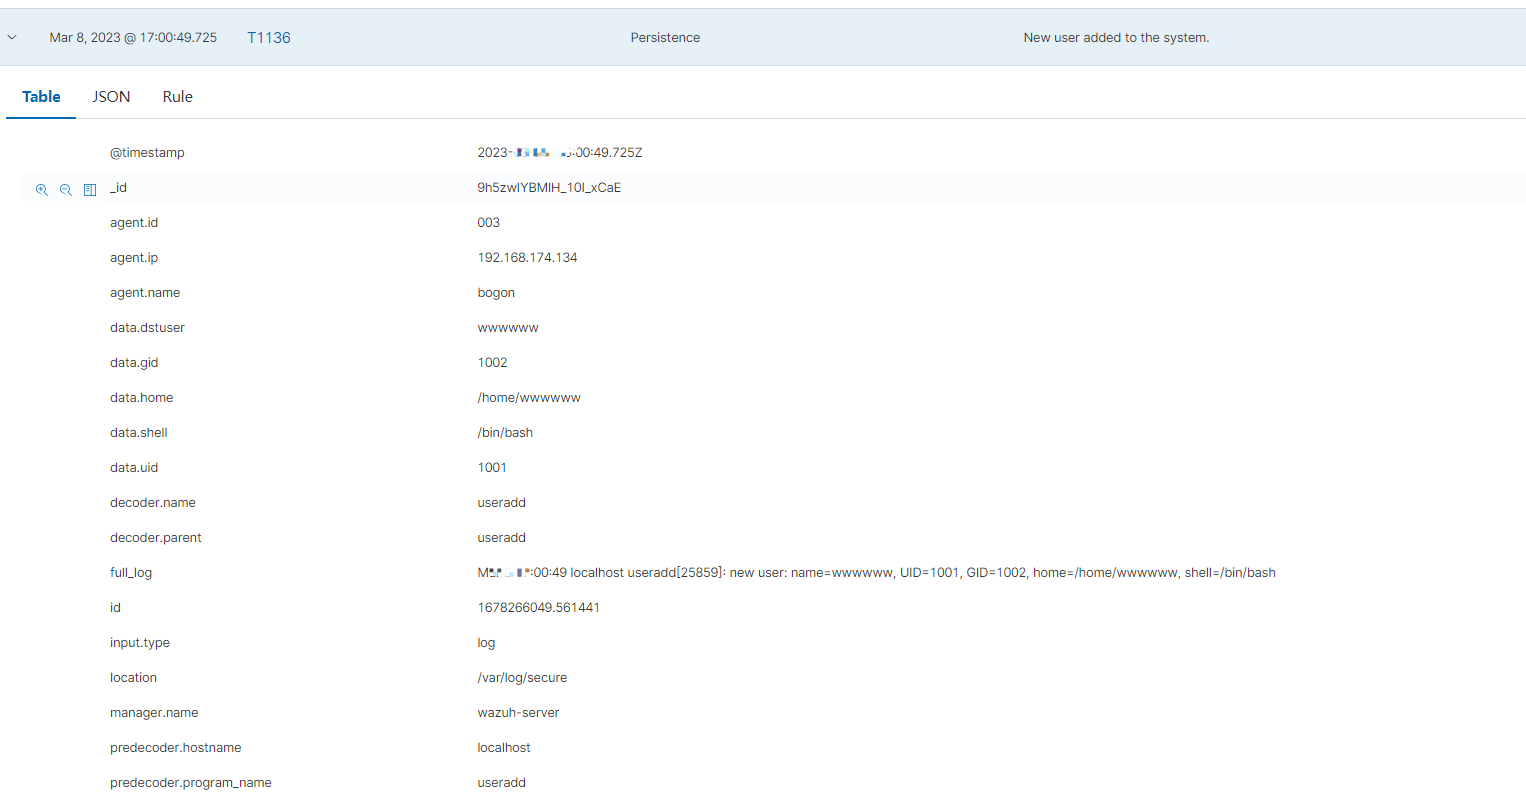Click the predecoder.hostname value localhost
Screen dimensions: 1526x805
tap(504, 748)
